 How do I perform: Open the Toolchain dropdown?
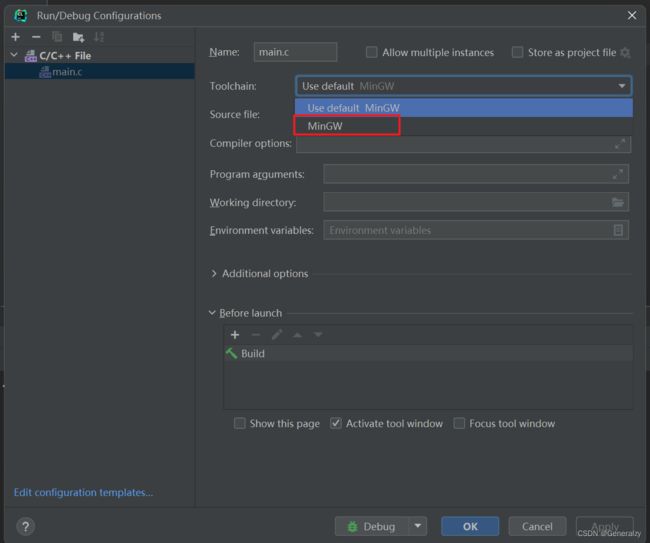coord(464,86)
